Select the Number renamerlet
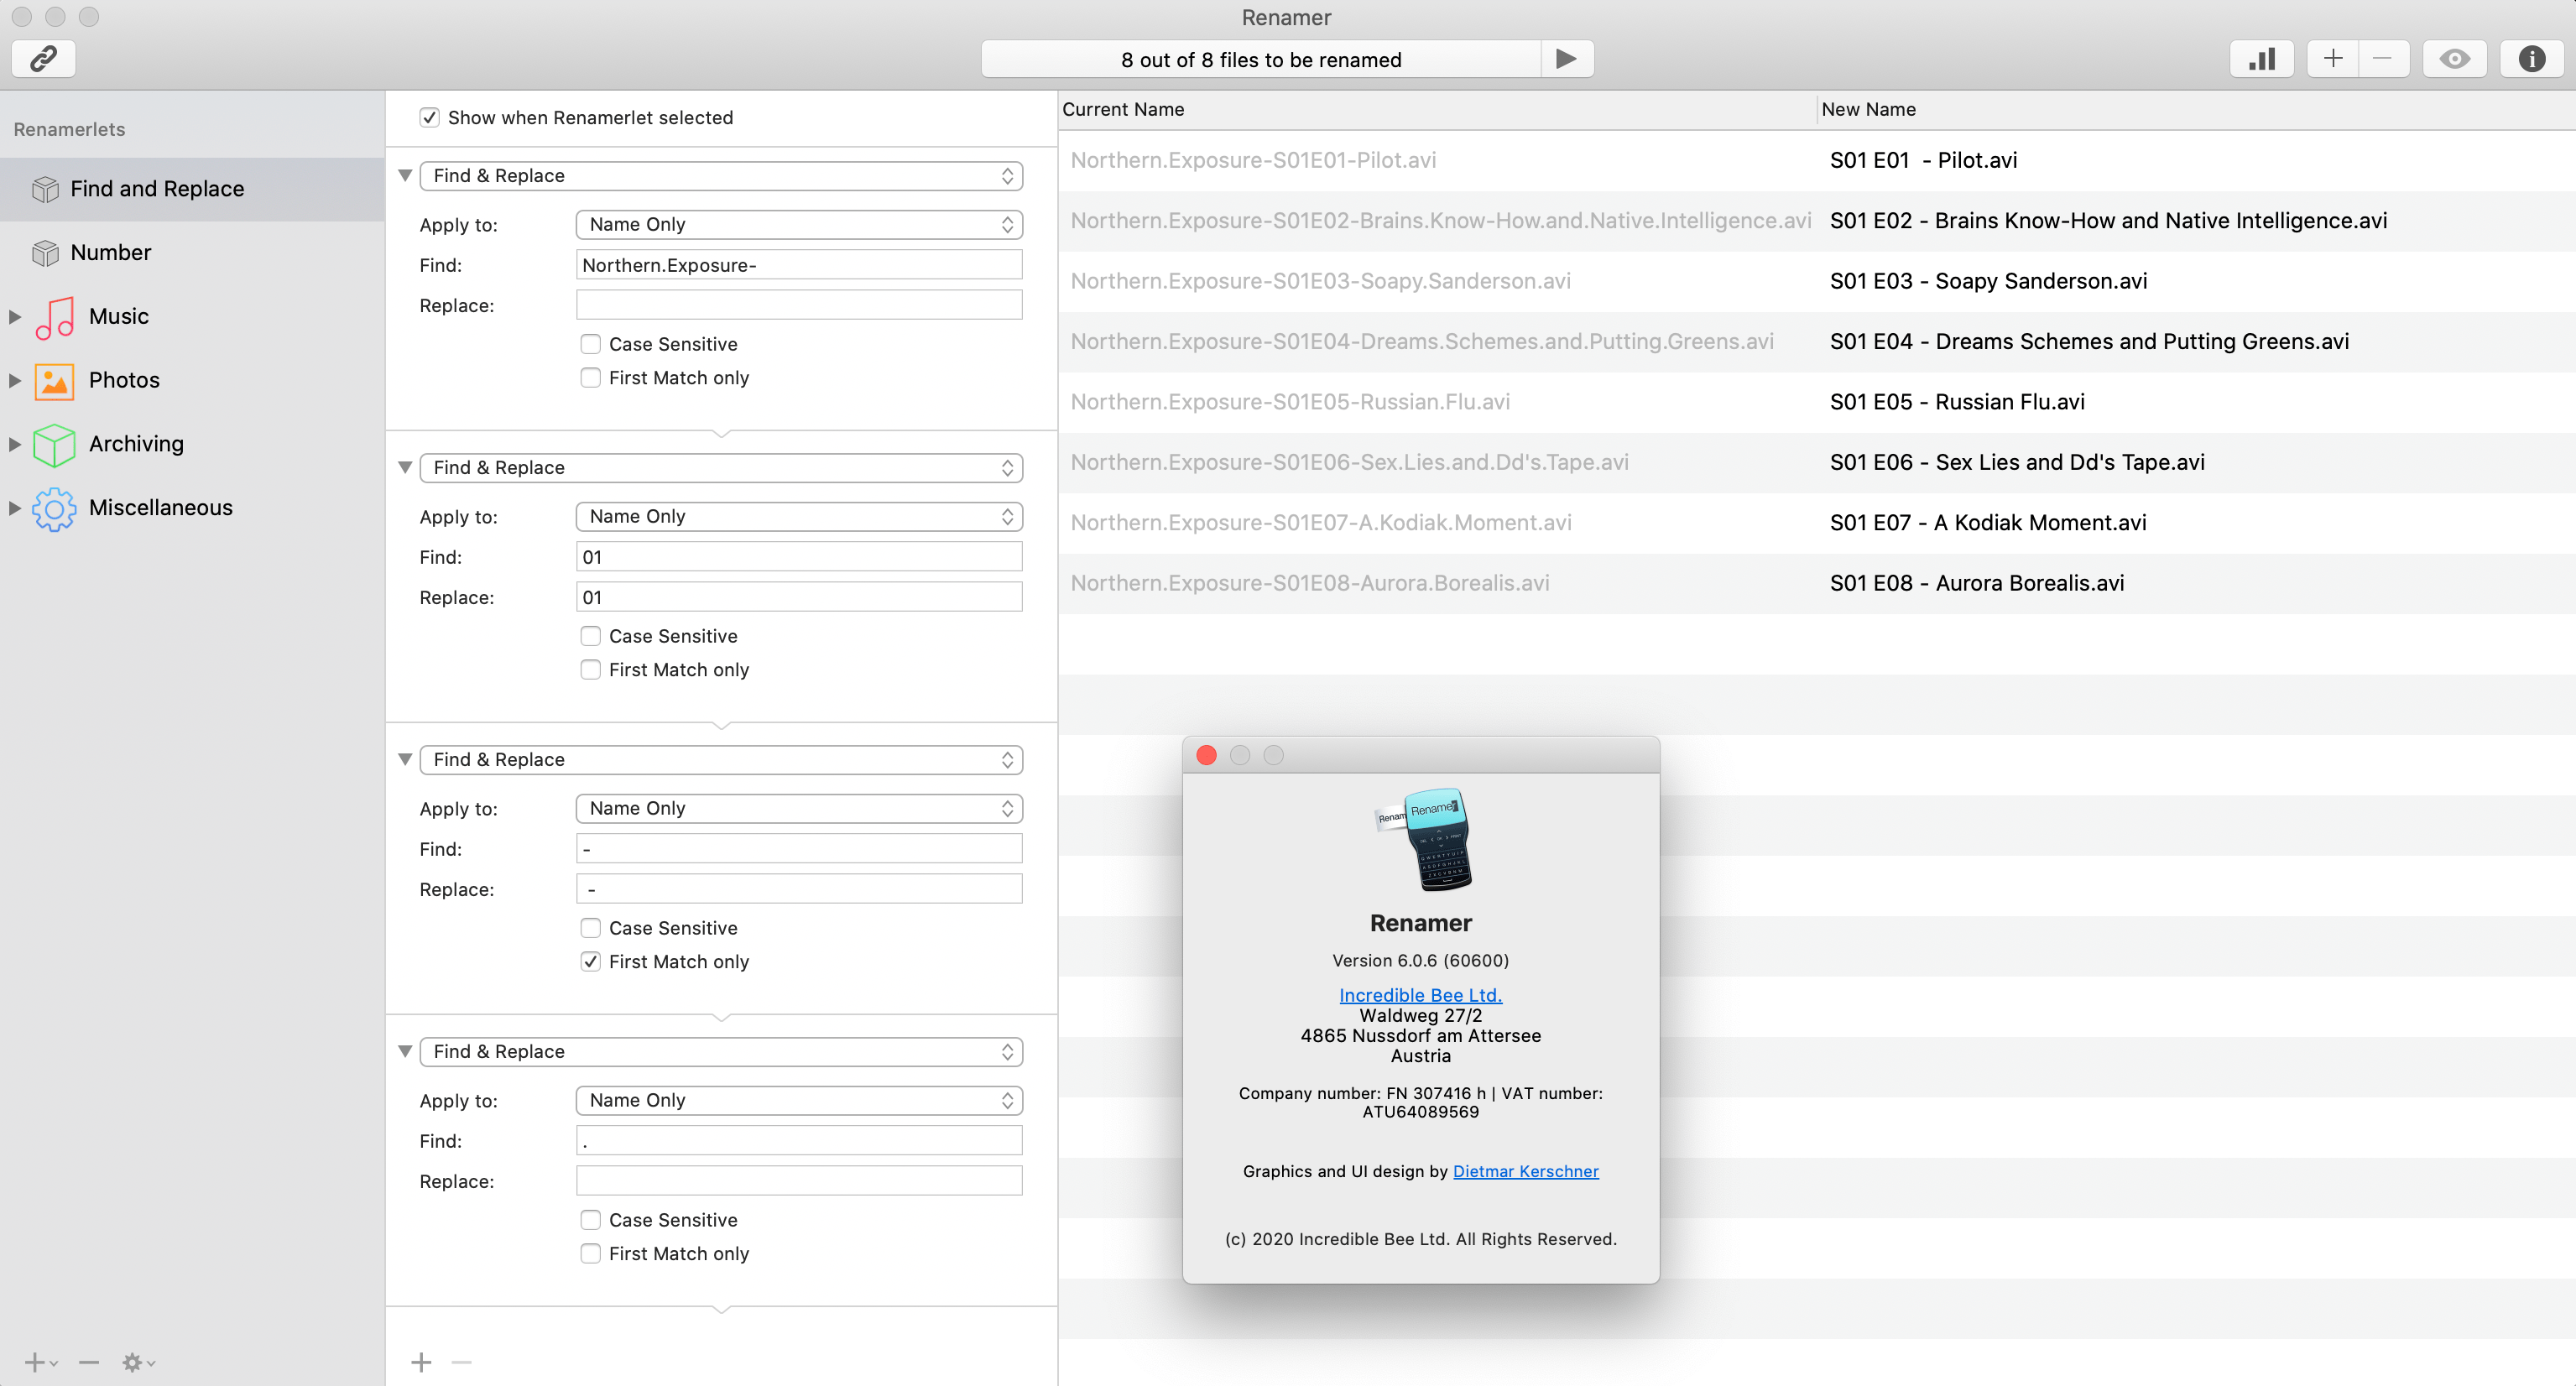 click(110, 253)
